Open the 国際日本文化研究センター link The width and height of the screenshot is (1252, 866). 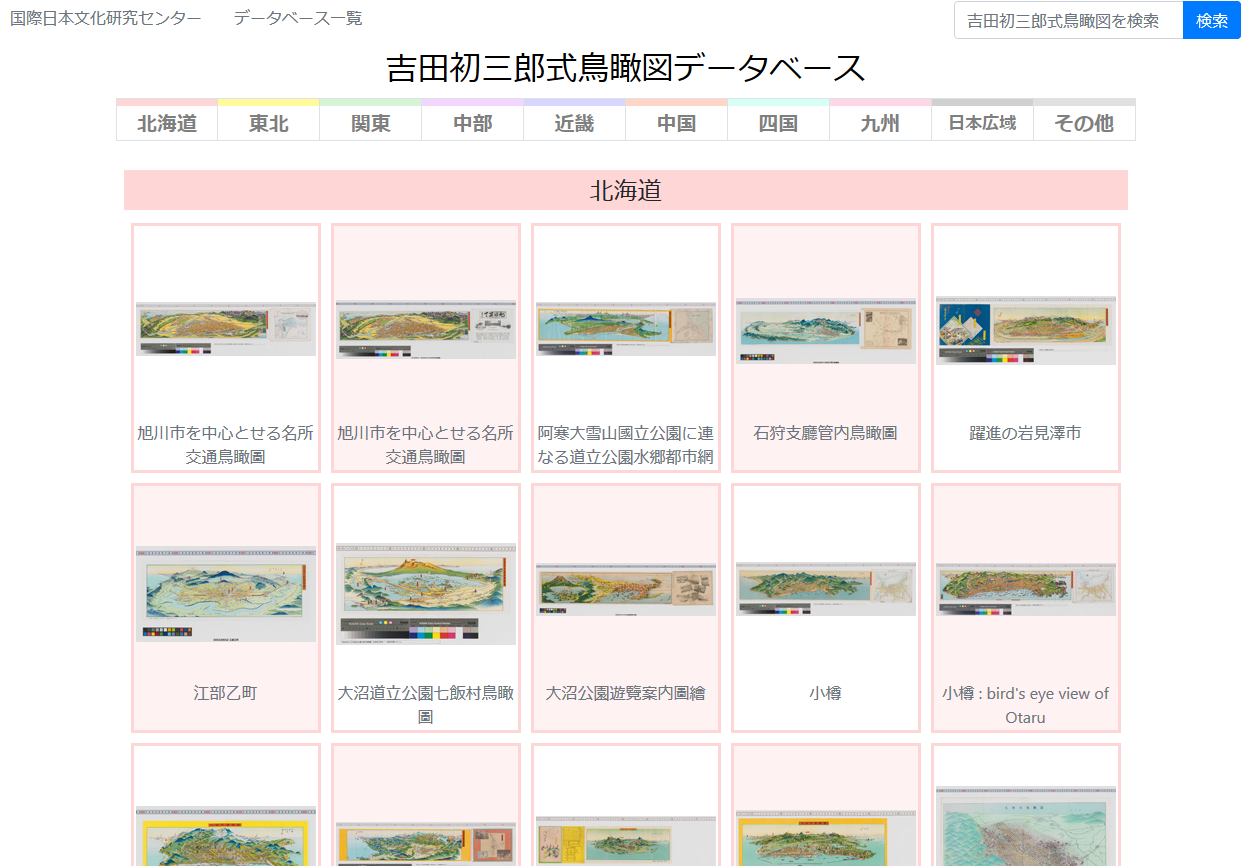tap(105, 18)
